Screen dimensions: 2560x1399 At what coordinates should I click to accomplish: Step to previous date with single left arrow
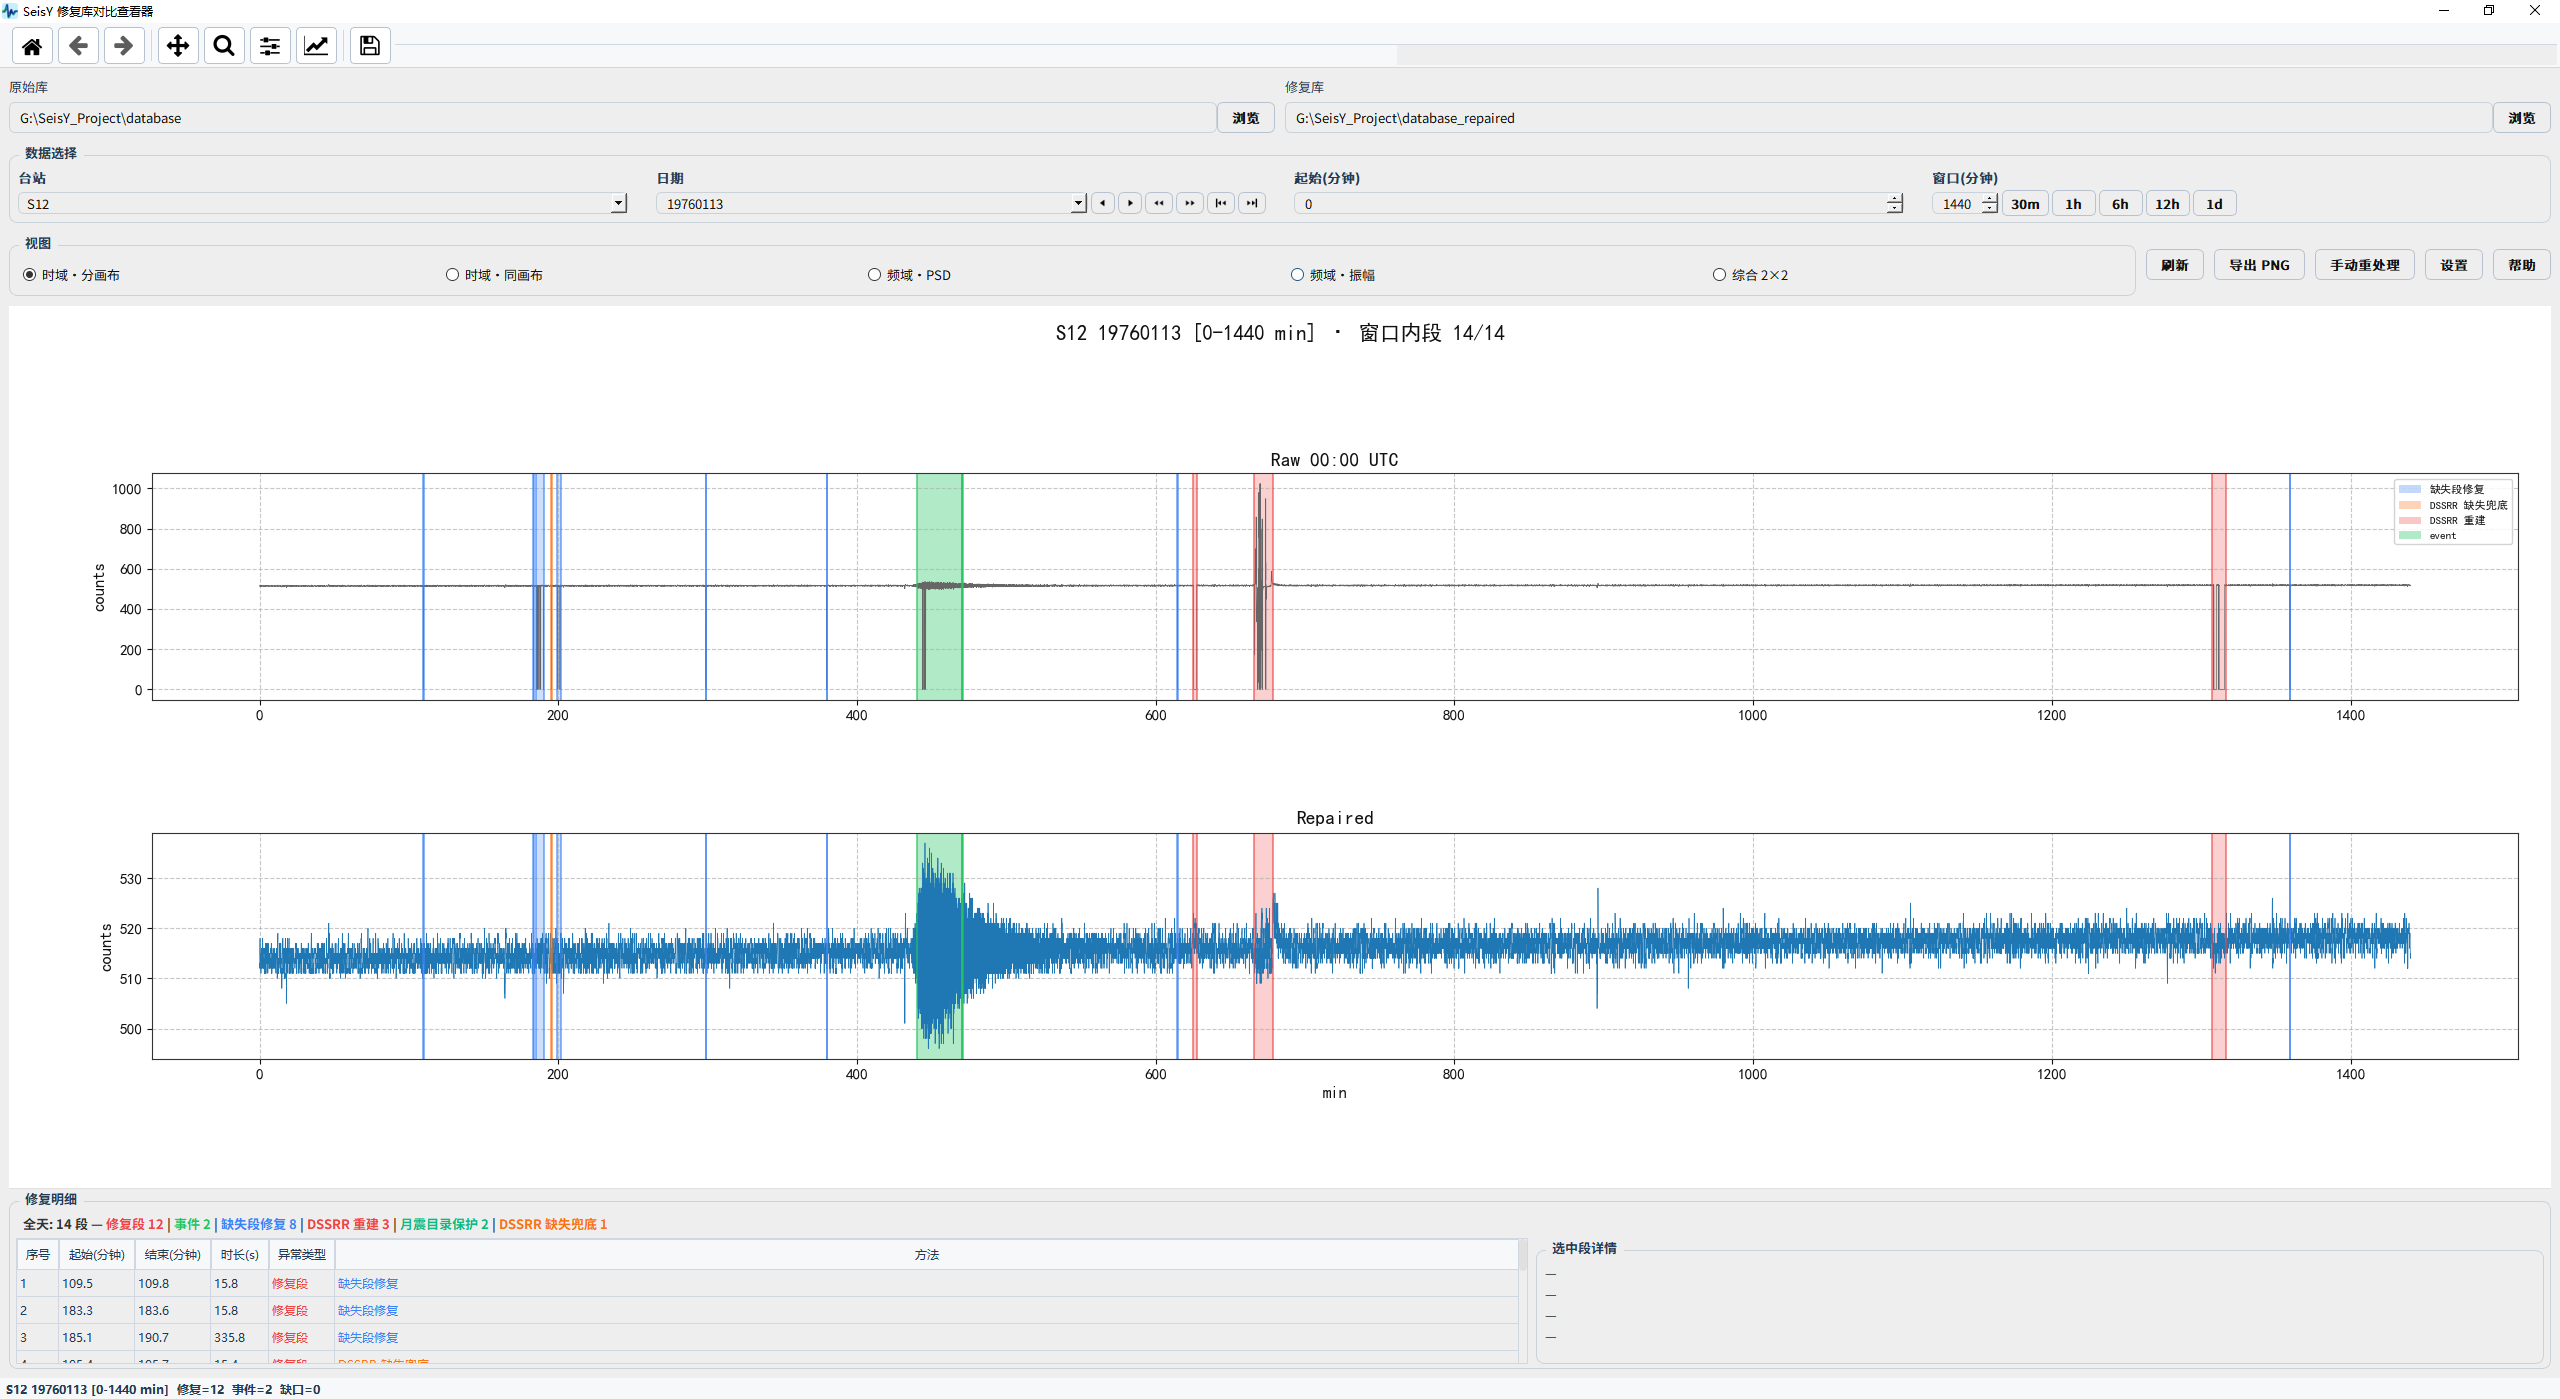point(1102,203)
